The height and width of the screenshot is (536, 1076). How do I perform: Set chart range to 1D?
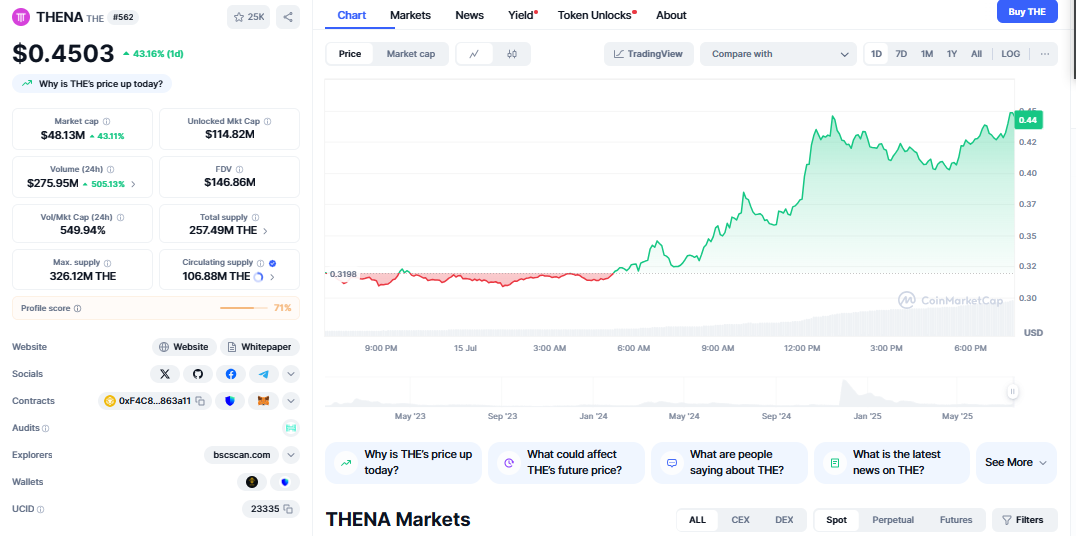click(876, 54)
